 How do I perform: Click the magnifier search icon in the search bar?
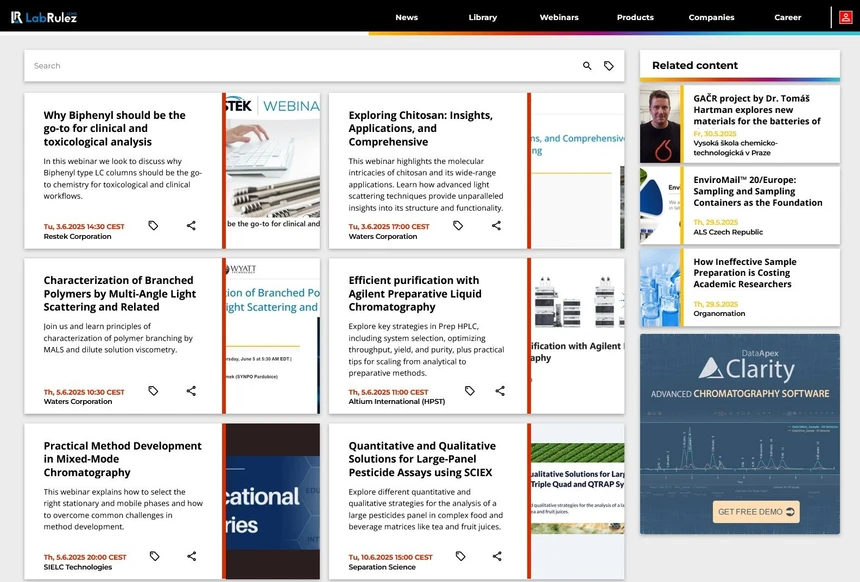tap(588, 65)
